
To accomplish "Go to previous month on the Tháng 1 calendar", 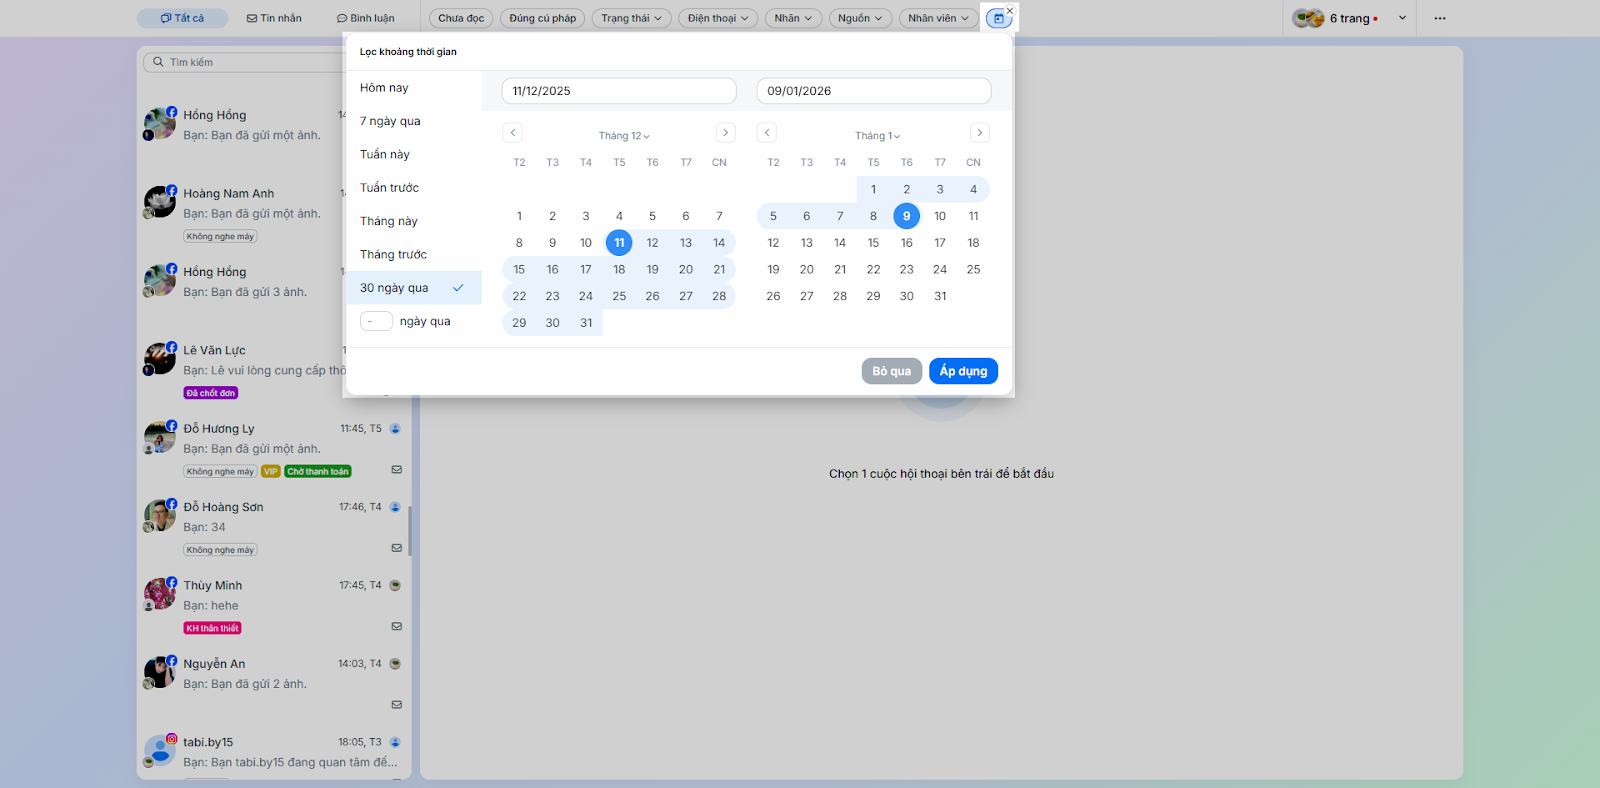I will tap(767, 133).
